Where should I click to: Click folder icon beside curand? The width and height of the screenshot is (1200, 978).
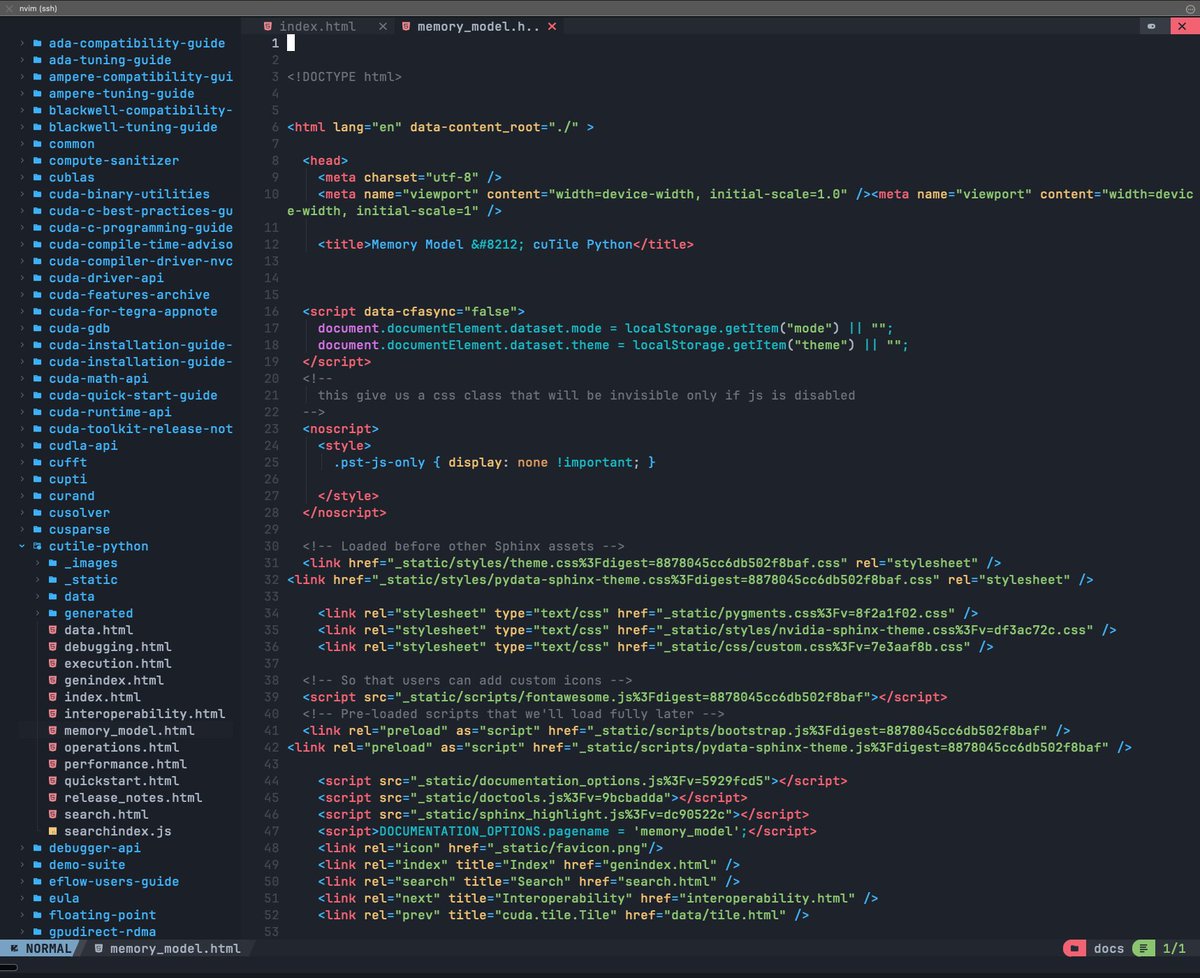point(37,496)
